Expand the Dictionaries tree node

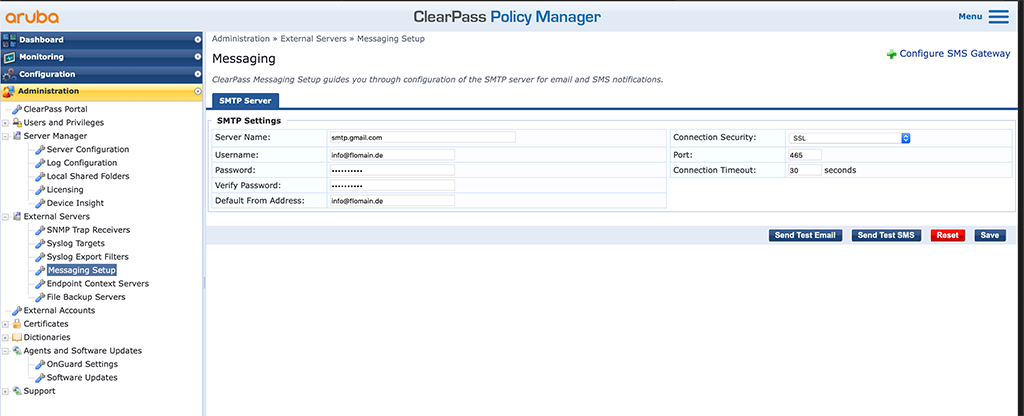[x=5, y=338]
